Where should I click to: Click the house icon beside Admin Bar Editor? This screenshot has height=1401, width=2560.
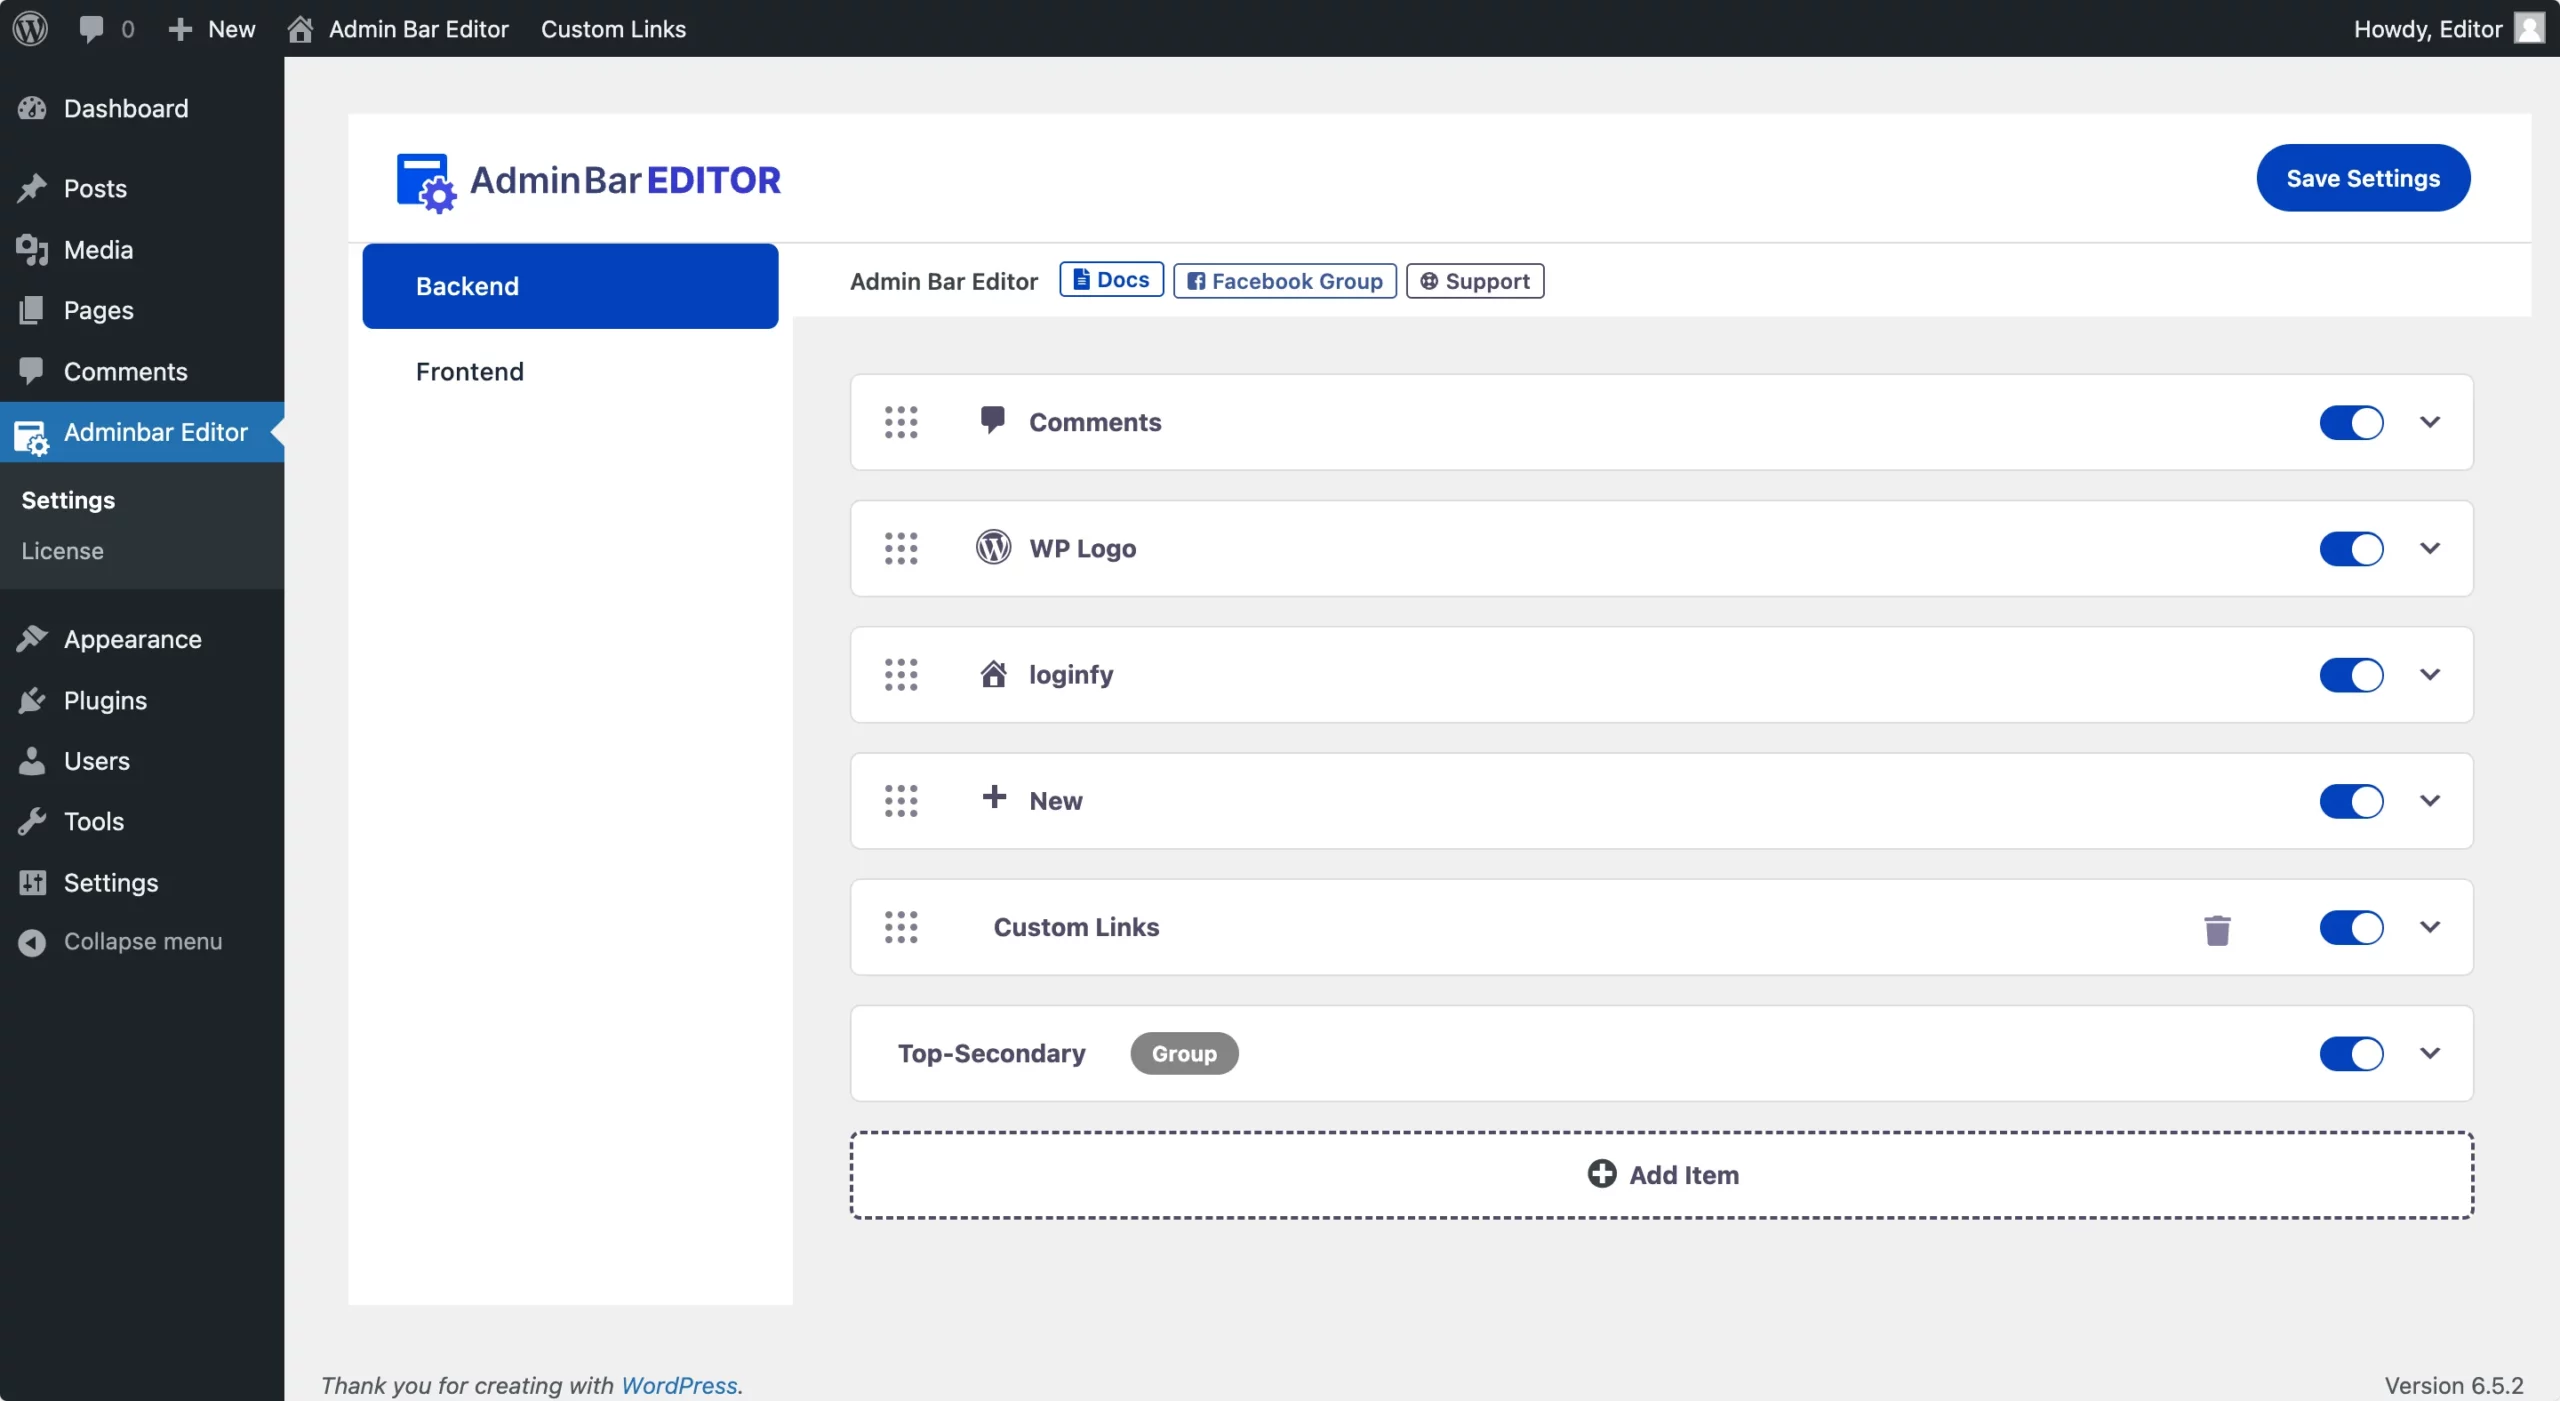click(x=300, y=29)
